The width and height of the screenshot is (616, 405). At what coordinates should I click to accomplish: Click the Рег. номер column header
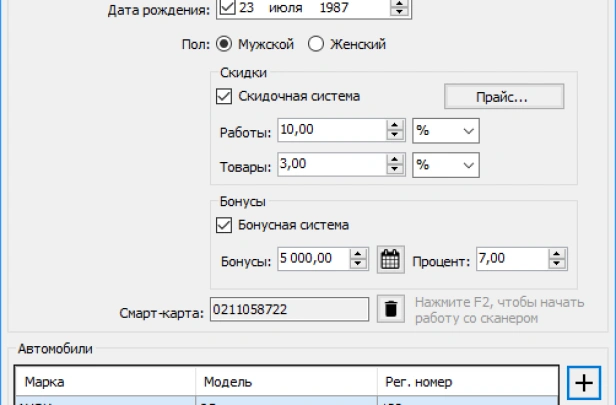point(465,382)
